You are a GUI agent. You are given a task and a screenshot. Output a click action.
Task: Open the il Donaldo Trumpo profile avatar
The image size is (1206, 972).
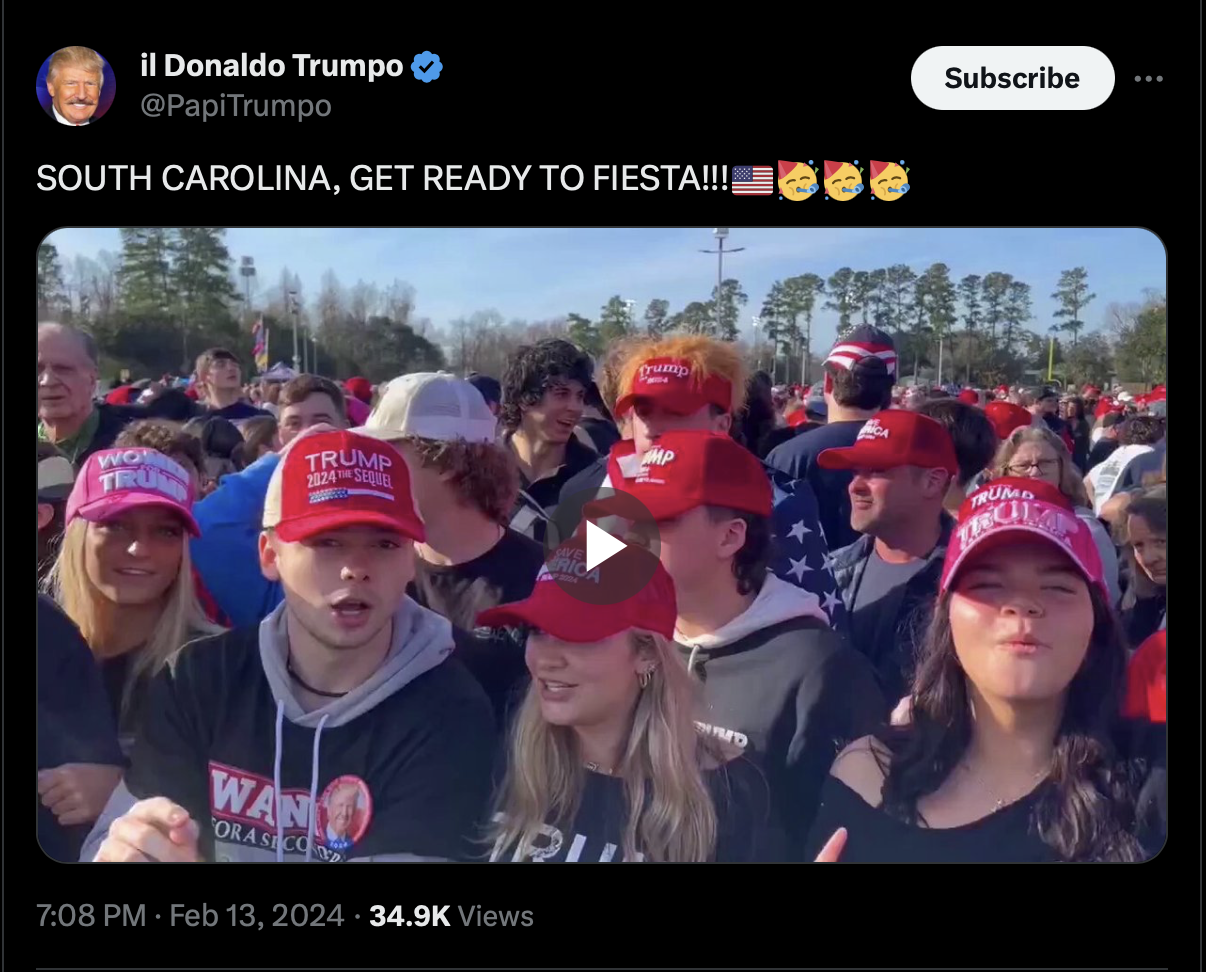pos(76,86)
